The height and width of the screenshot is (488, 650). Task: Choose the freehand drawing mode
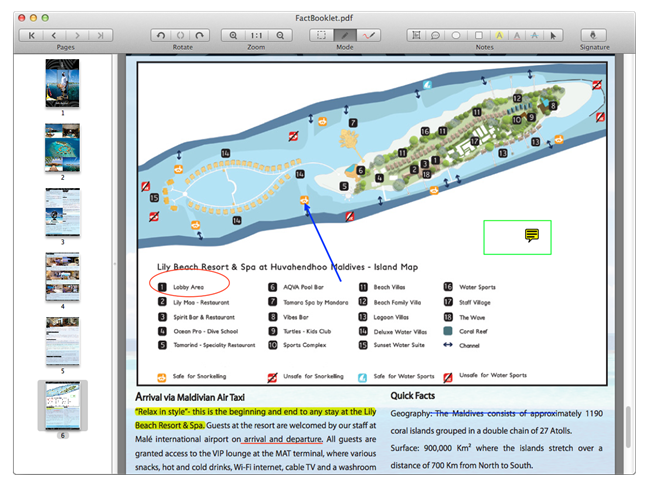369,36
